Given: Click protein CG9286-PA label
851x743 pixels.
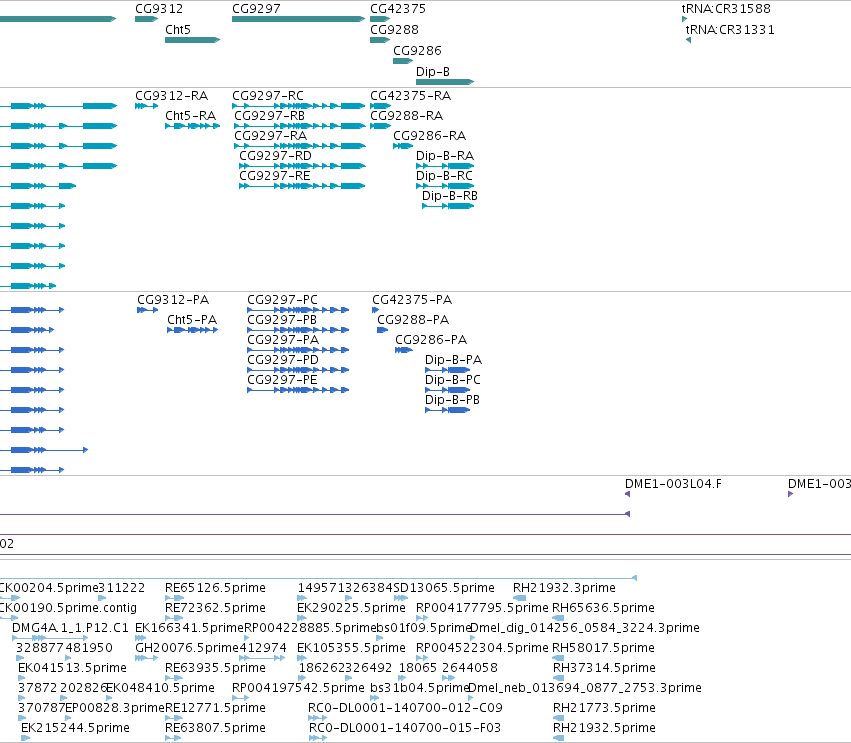Looking at the screenshot, I should point(431,340).
